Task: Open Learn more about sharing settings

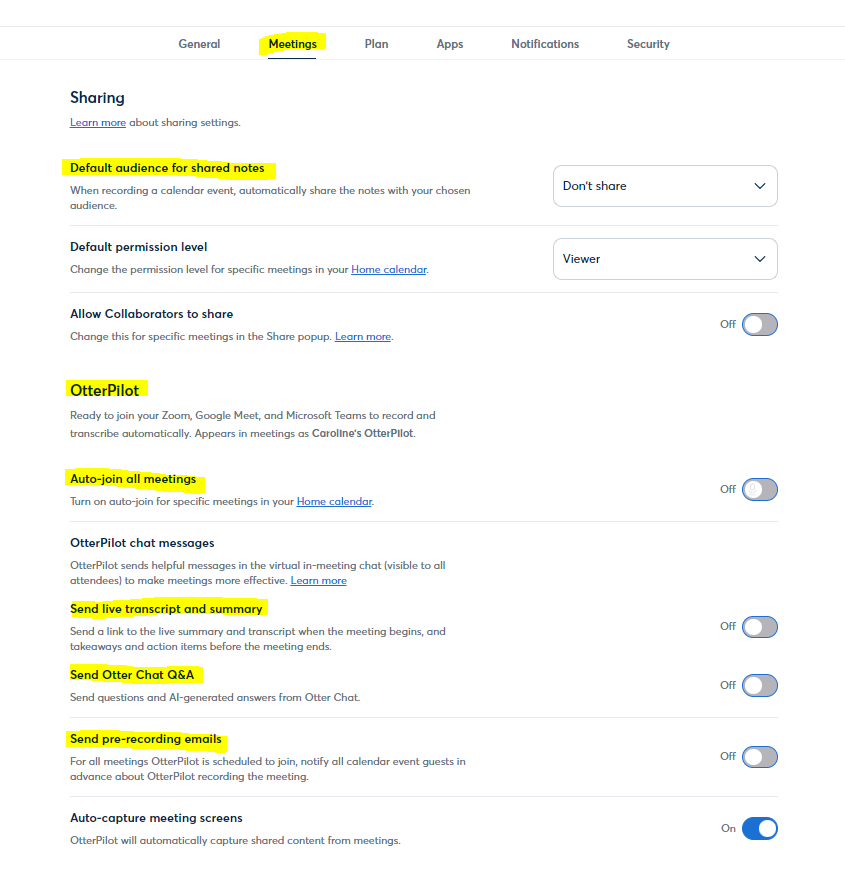Action: pos(97,122)
